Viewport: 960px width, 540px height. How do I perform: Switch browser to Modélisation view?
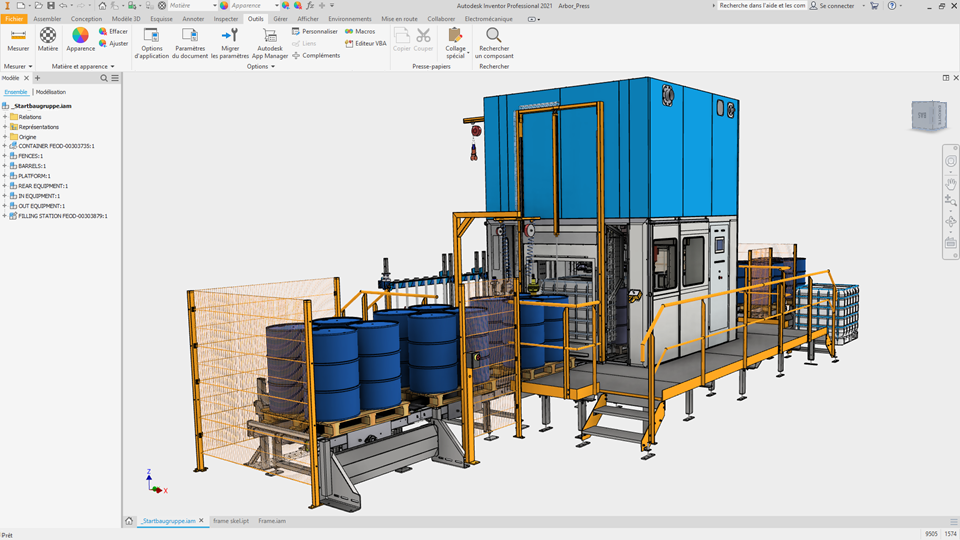point(51,92)
